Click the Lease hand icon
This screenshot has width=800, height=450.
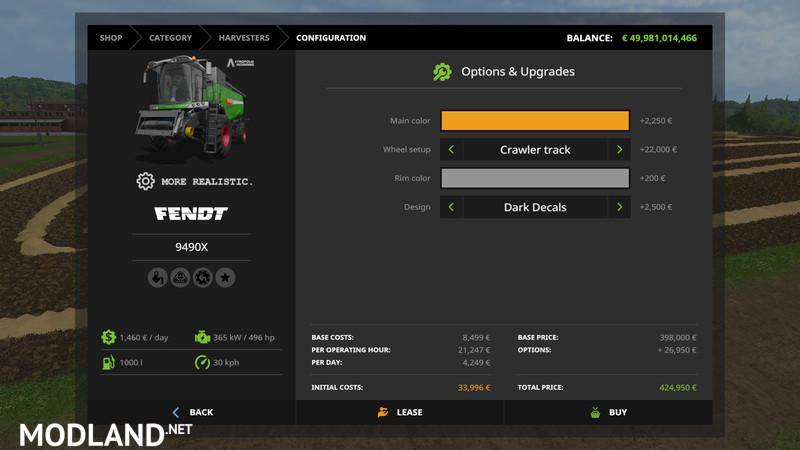coord(383,412)
